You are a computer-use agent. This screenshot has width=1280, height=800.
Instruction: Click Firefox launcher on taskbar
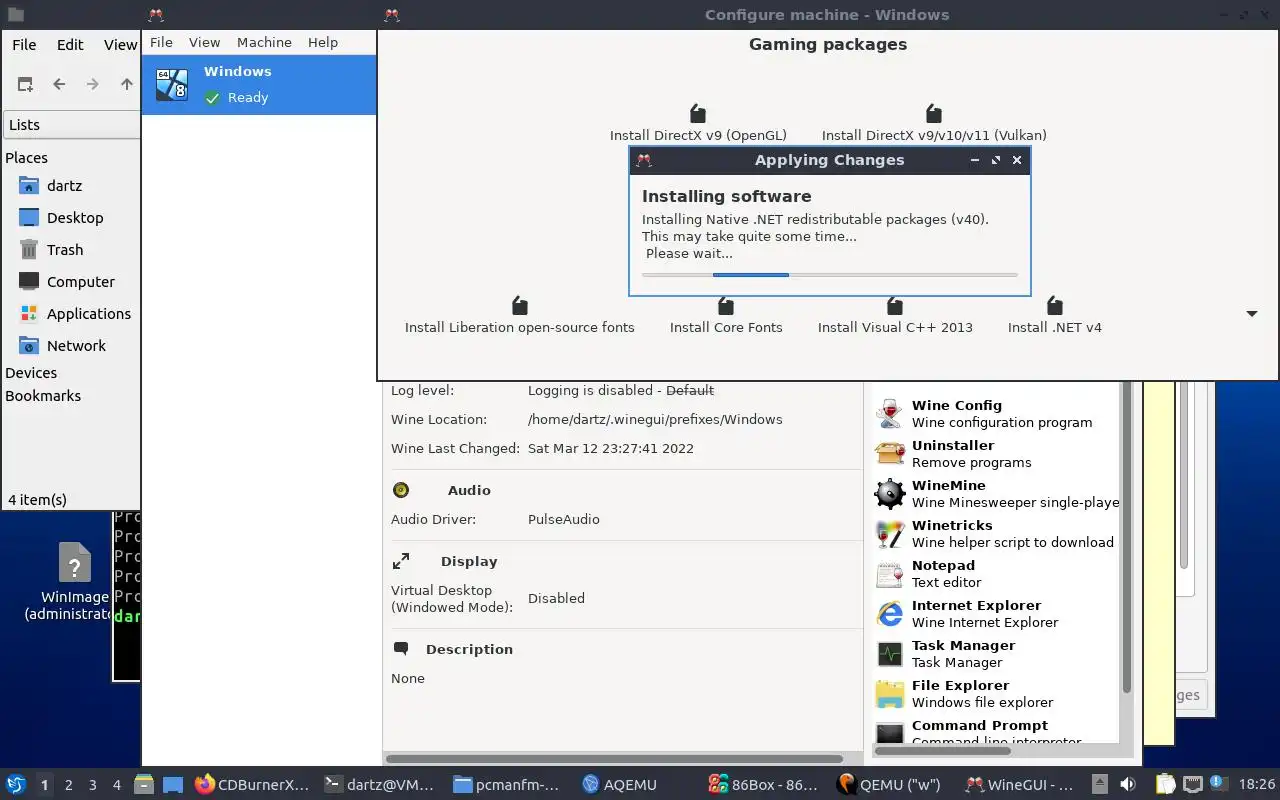point(205,785)
